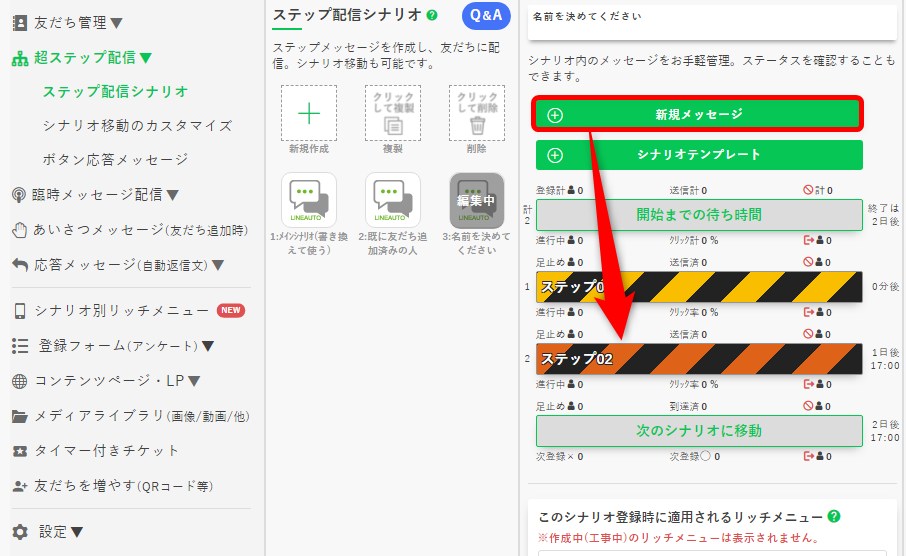Viewport: 906px width, 556px height.
Task: Open シナリオ別リッチメニュー
Action: [121, 311]
